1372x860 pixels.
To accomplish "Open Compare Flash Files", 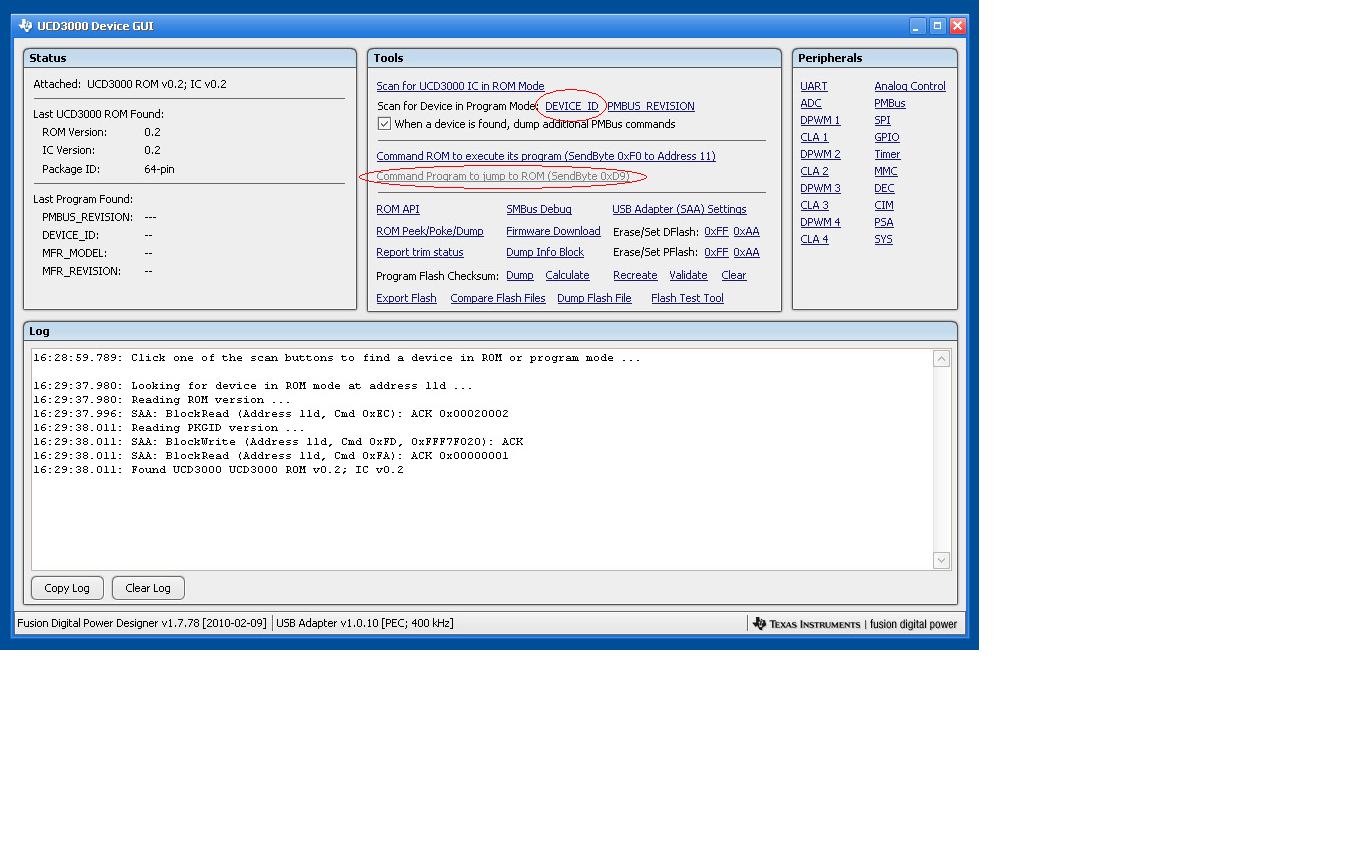I will point(498,298).
